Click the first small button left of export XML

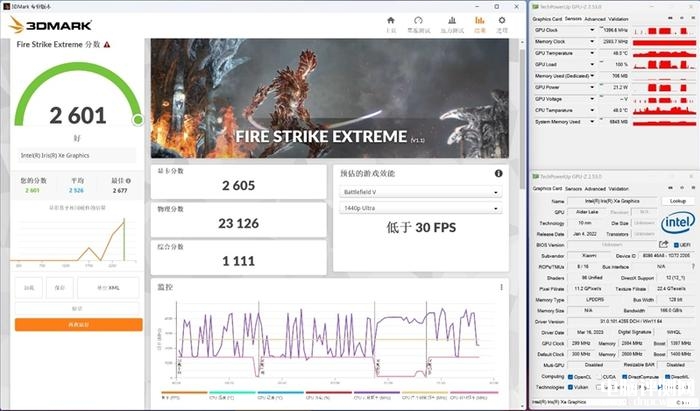click(x=29, y=288)
